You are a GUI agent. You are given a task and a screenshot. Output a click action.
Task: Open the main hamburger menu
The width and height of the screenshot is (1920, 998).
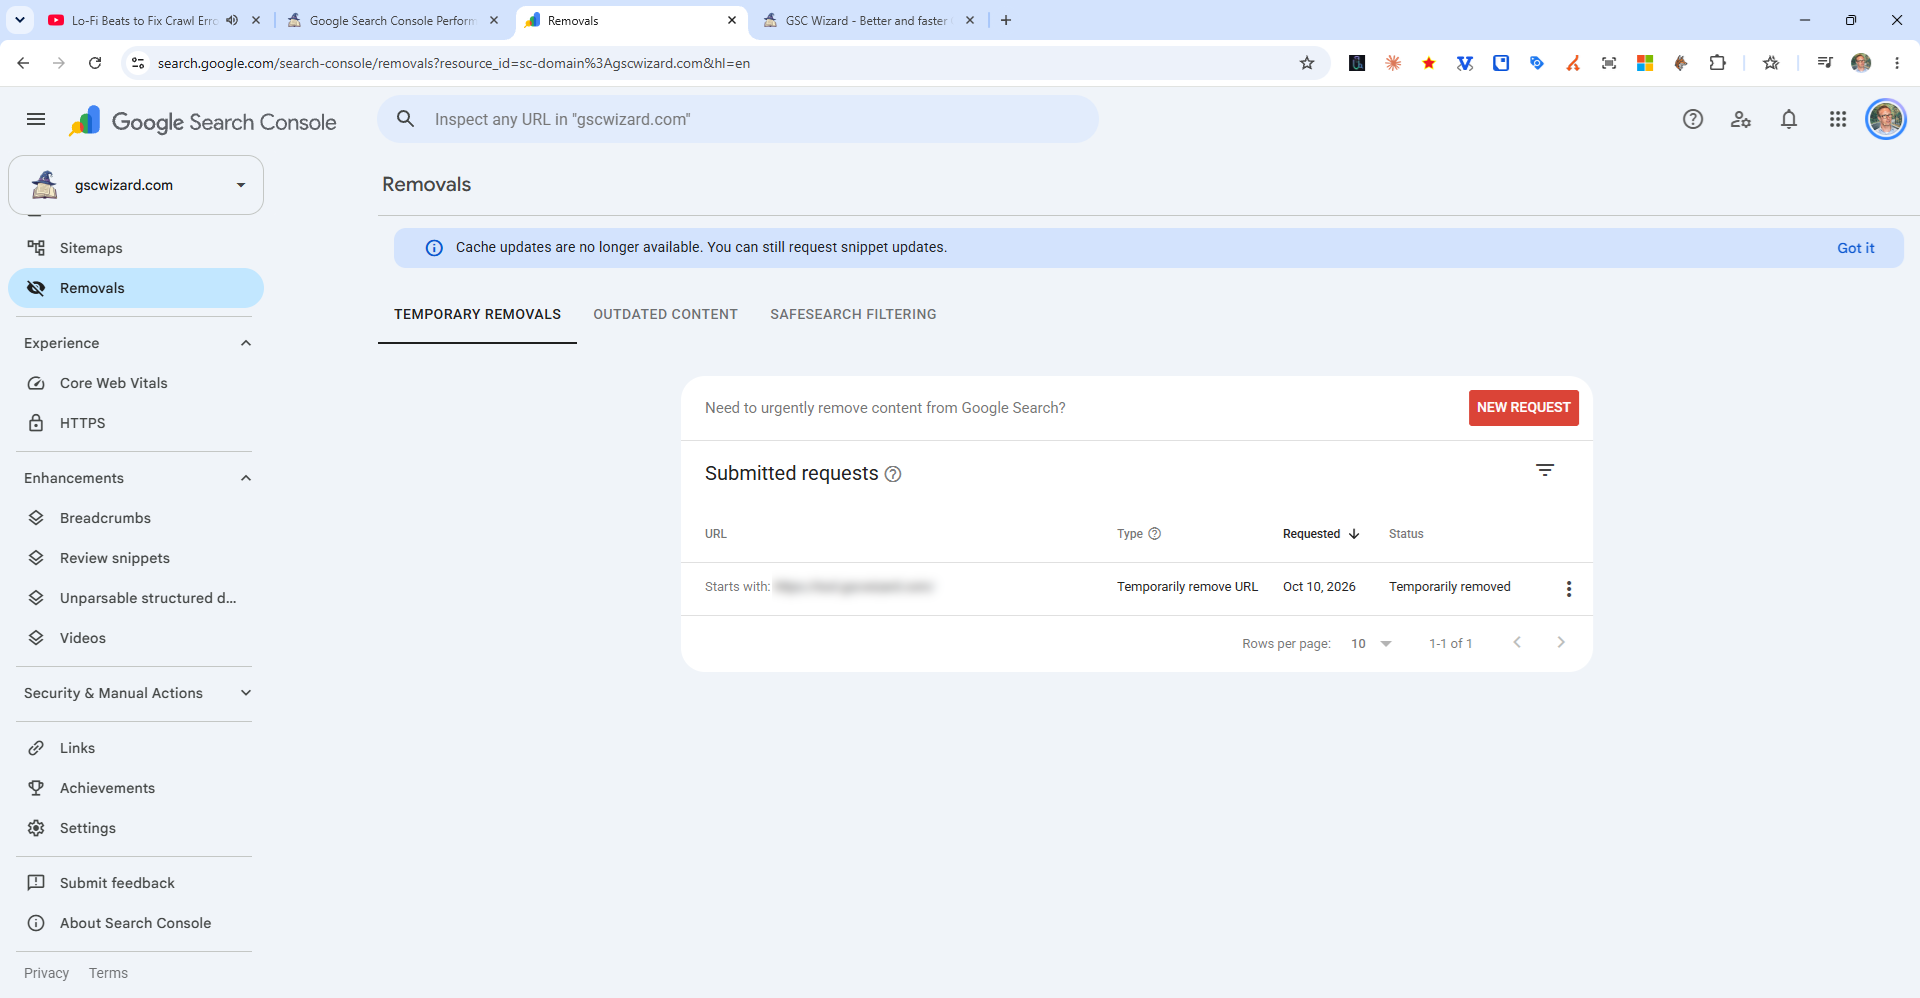click(x=36, y=120)
